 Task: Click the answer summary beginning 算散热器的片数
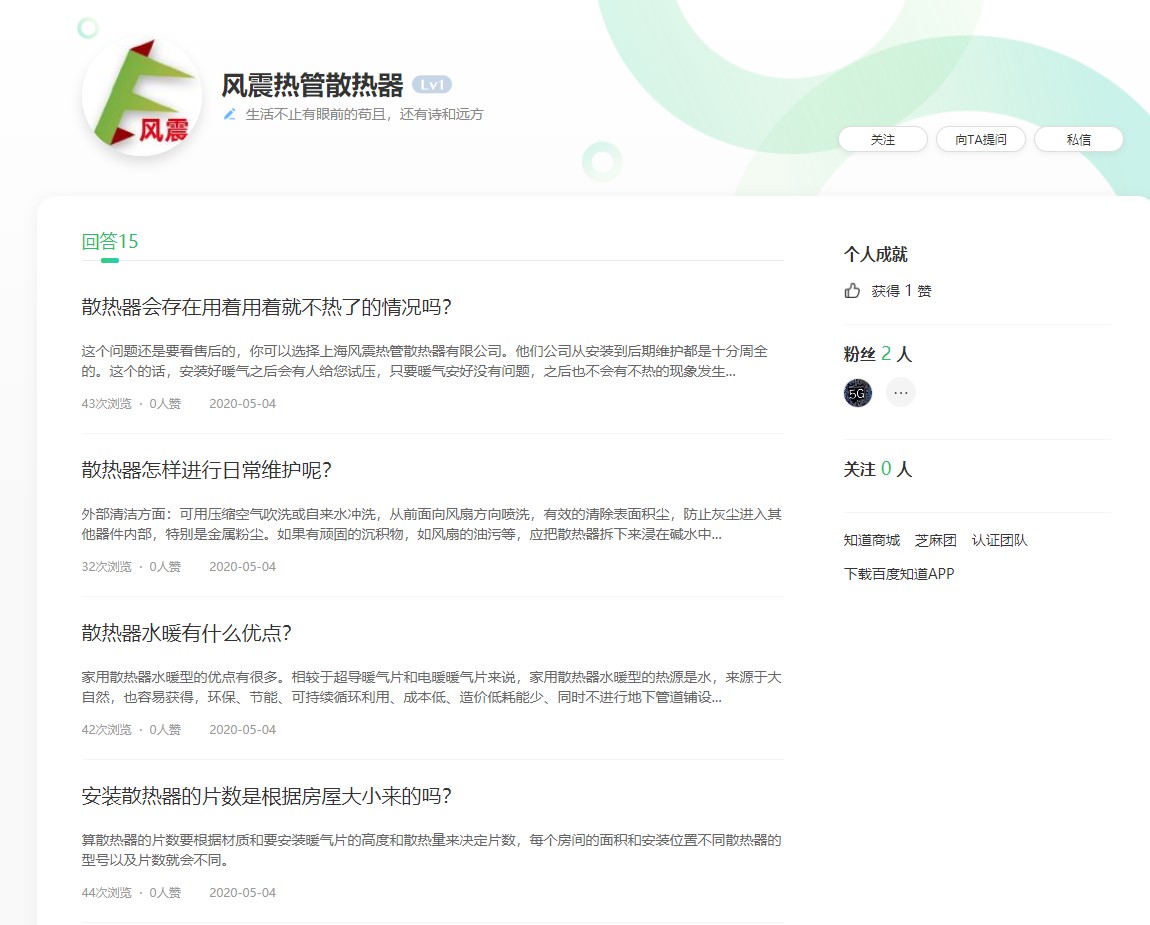click(431, 849)
